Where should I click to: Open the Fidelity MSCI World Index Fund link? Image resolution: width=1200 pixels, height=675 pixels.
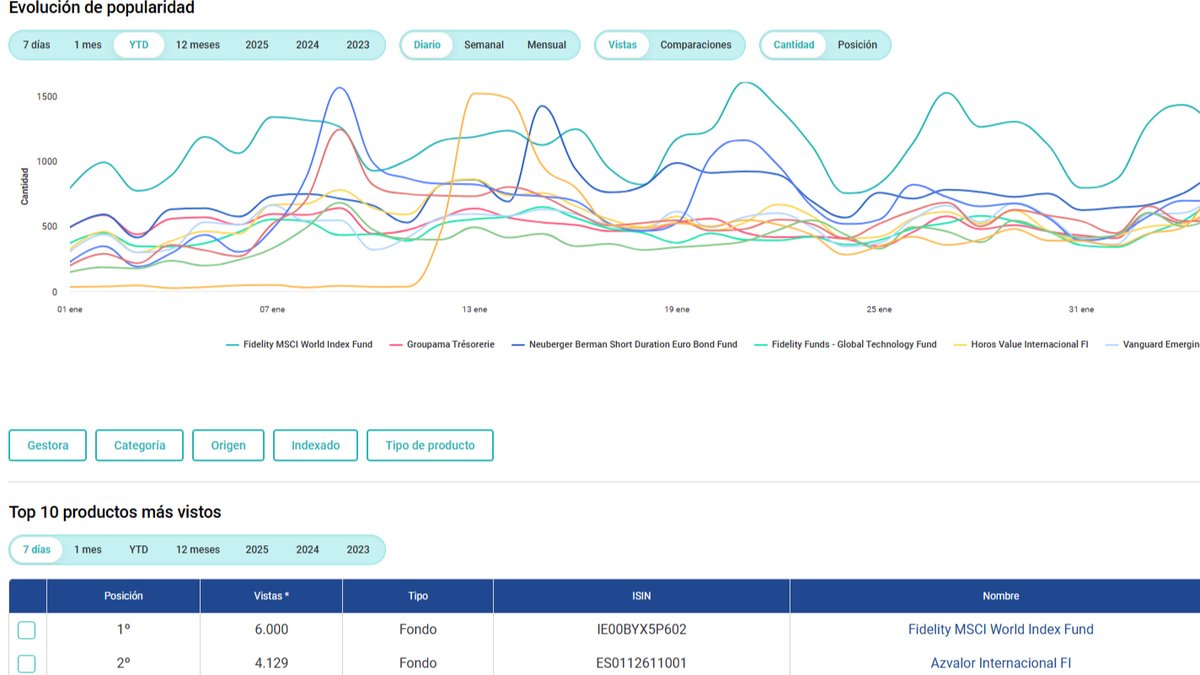point(1001,630)
